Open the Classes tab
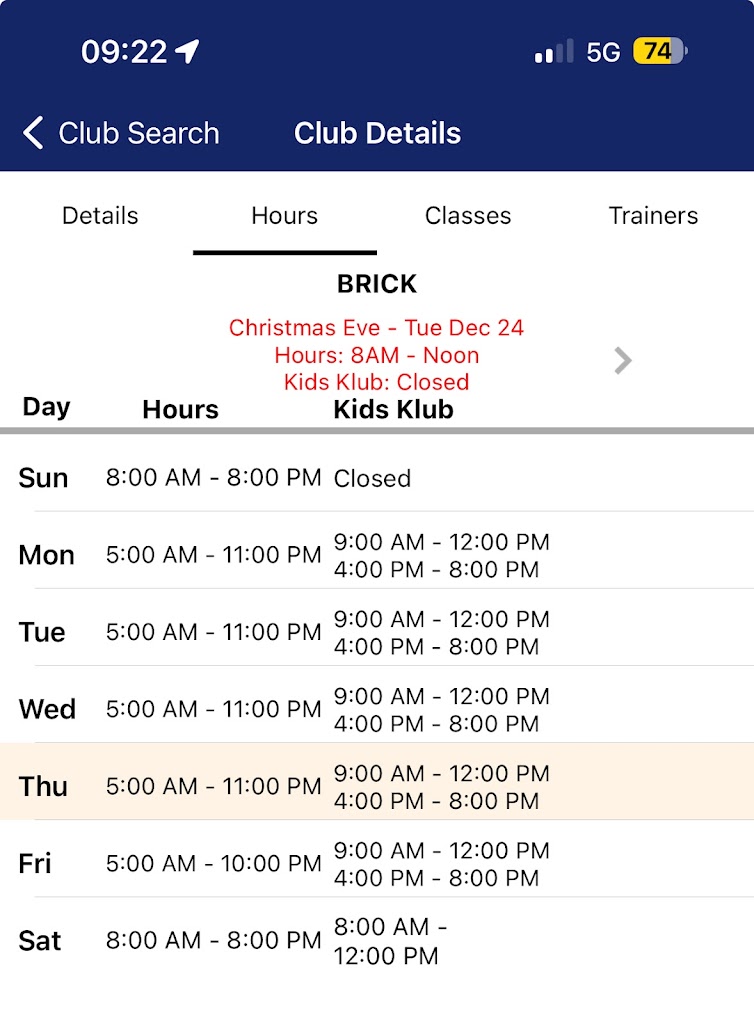The height and width of the screenshot is (1024, 754). [x=467, y=216]
